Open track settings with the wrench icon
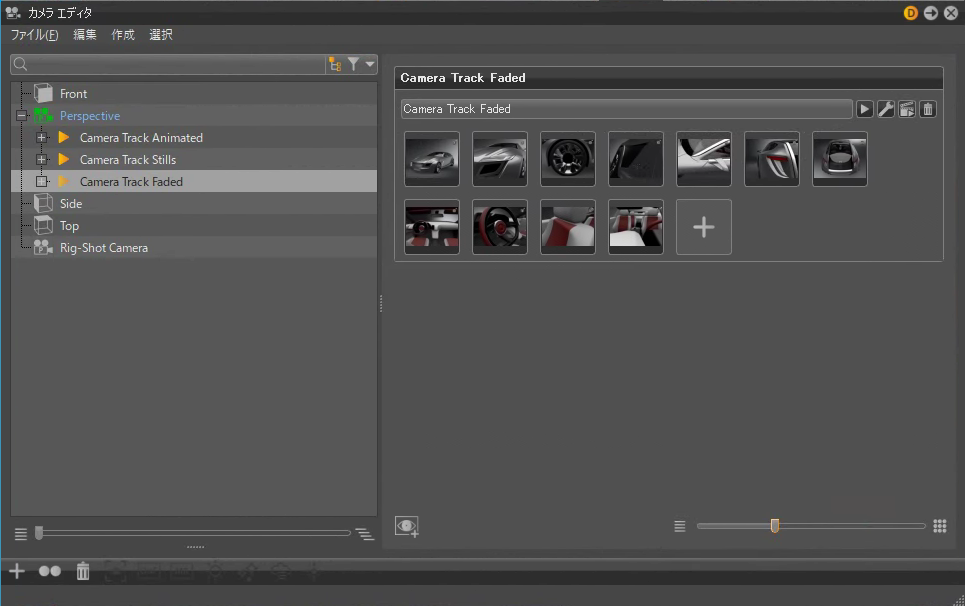This screenshot has height=606, width=965. tap(886, 110)
